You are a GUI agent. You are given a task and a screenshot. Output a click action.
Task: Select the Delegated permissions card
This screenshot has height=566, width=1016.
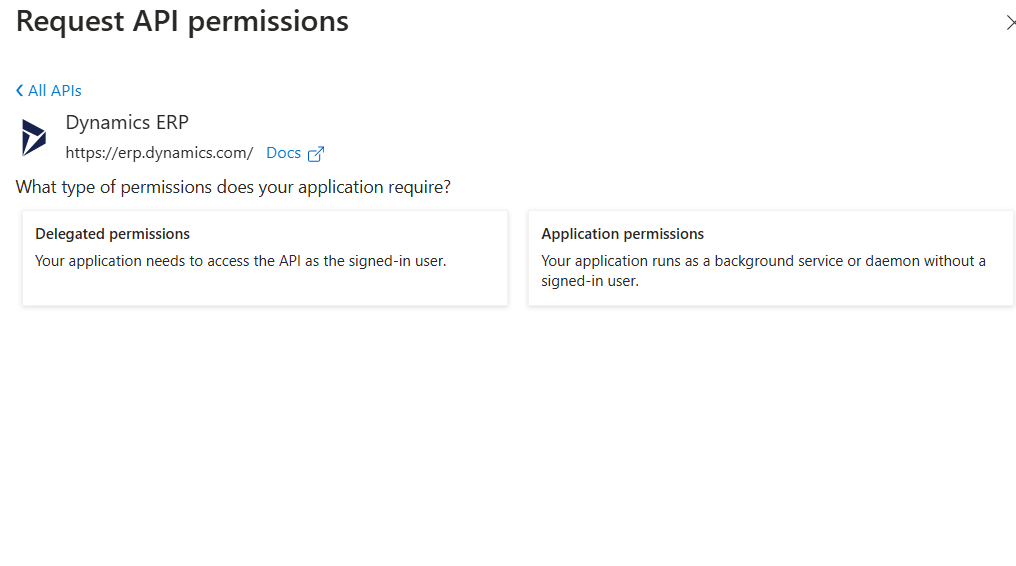pos(265,258)
